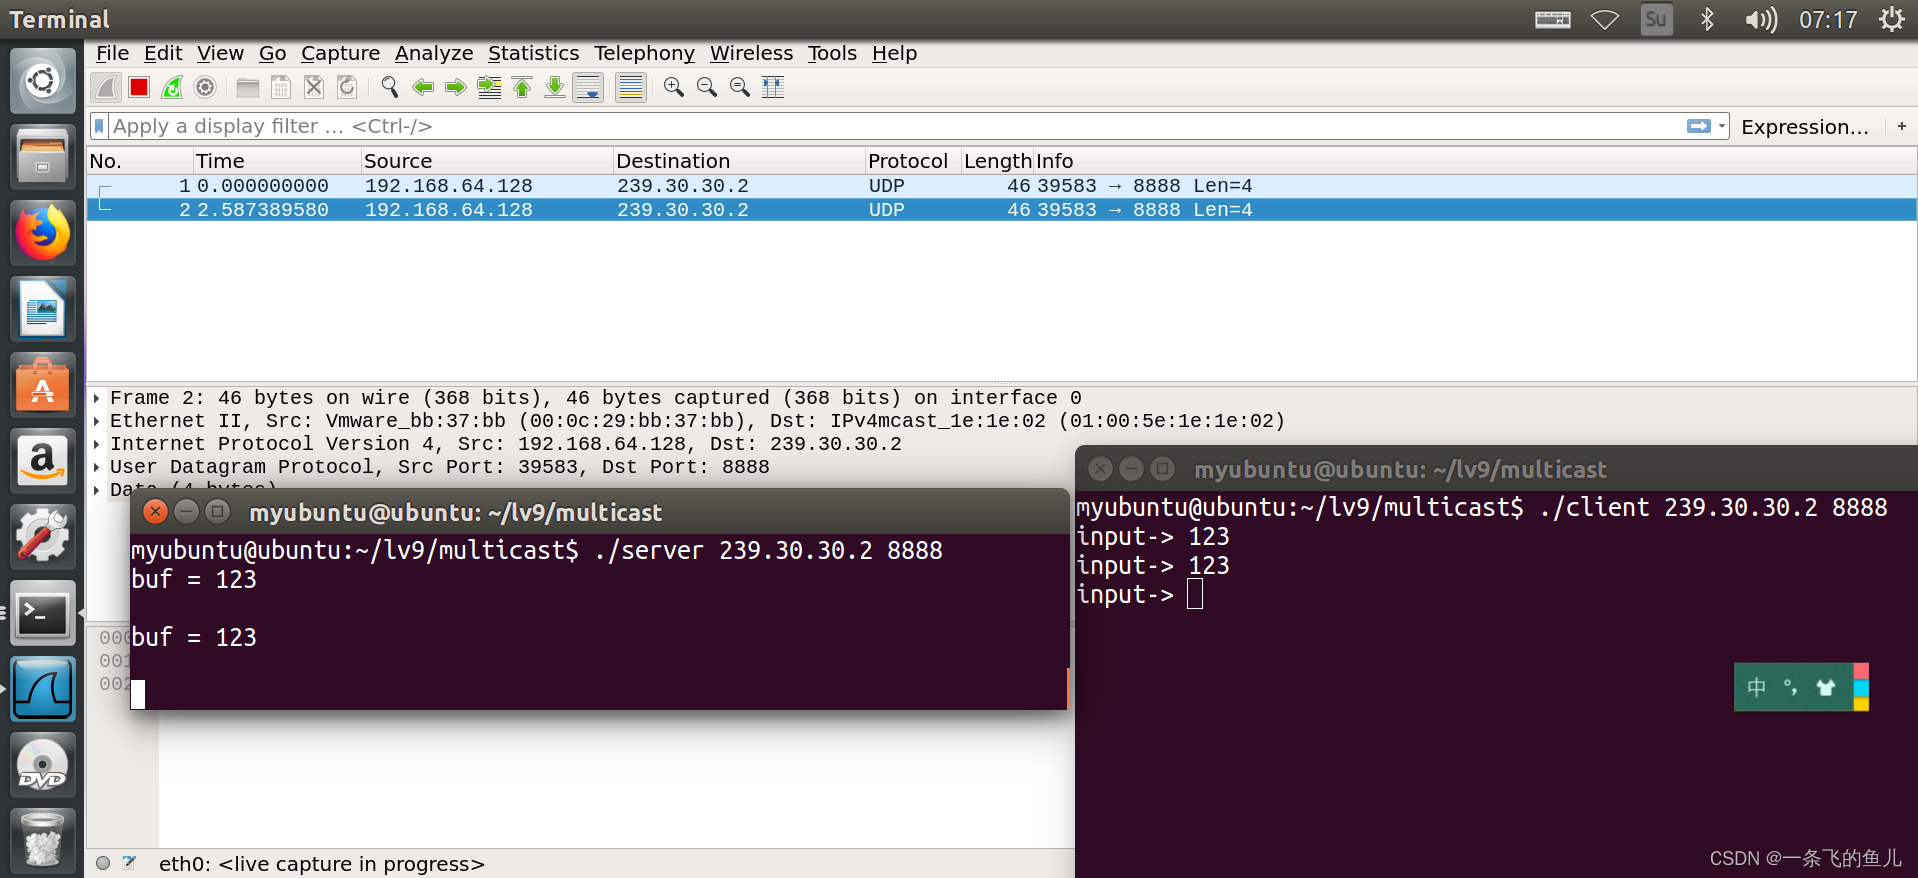Open the View menu

220,53
